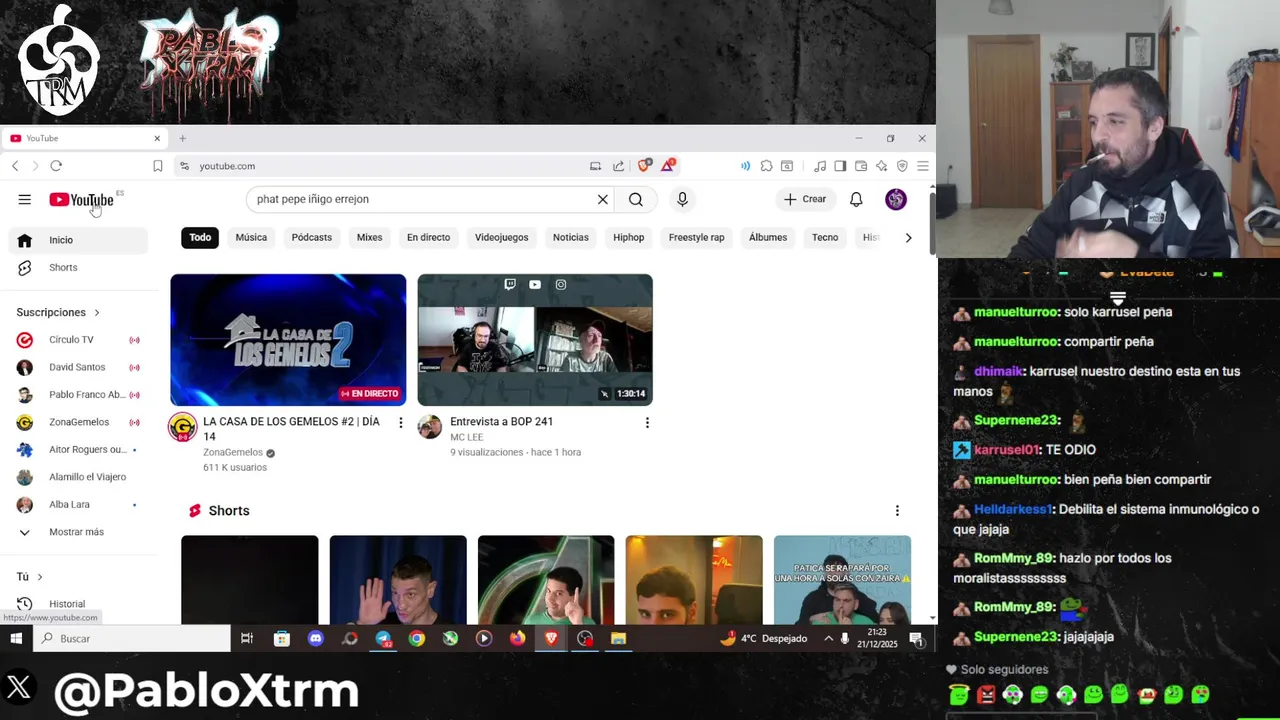
Task: Open David Santos subscription
Action: pyautogui.click(x=78, y=367)
